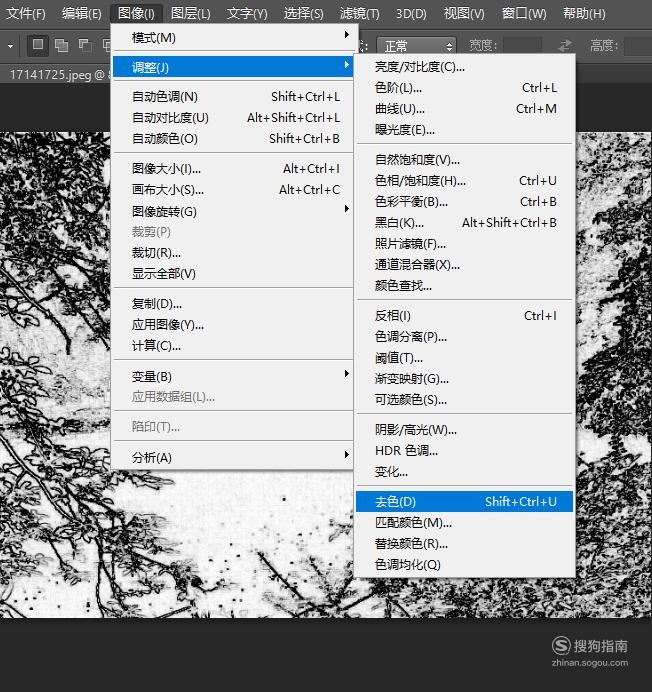Open 通道混合器(X)... adjustment

click(x=464, y=265)
